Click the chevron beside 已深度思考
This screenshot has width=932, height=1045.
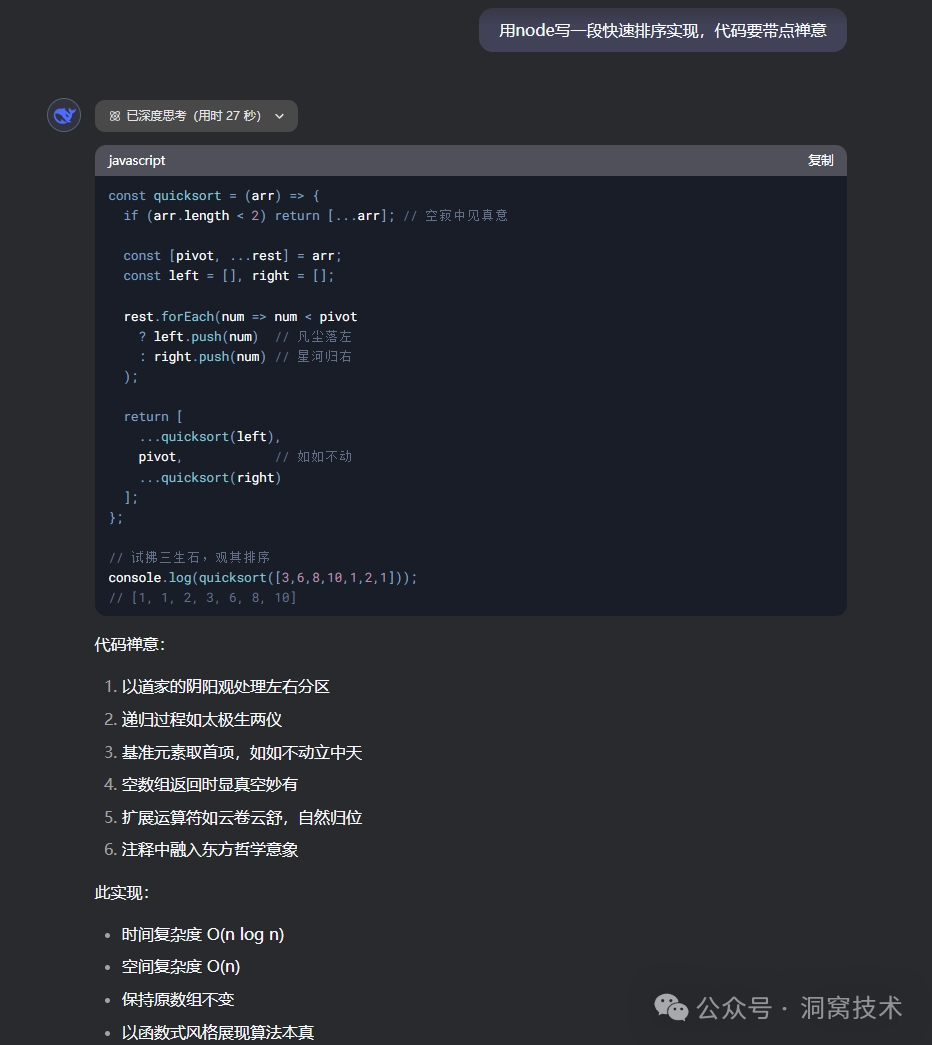point(279,116)
